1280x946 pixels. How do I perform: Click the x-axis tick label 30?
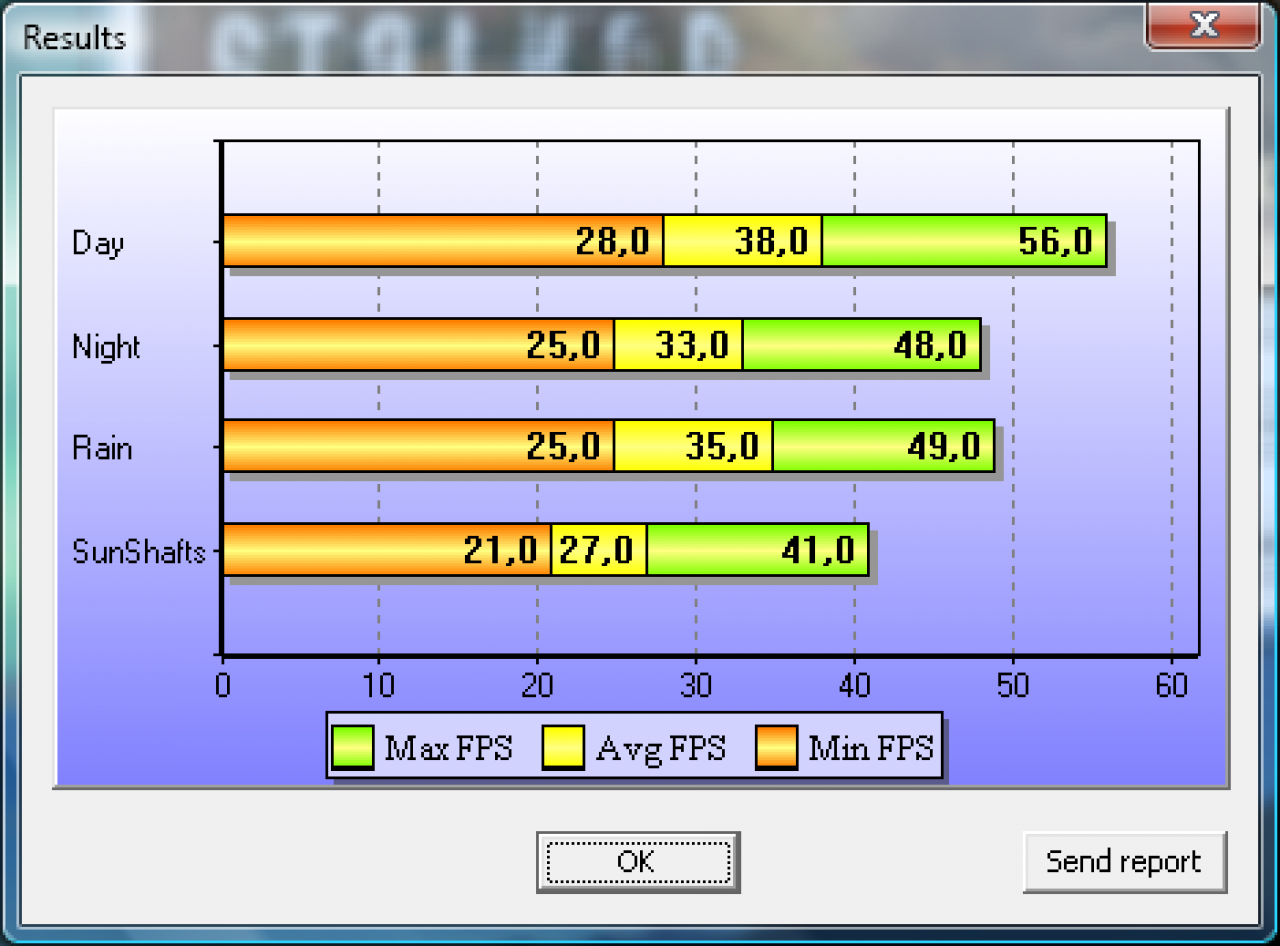(x=696, y=685)
